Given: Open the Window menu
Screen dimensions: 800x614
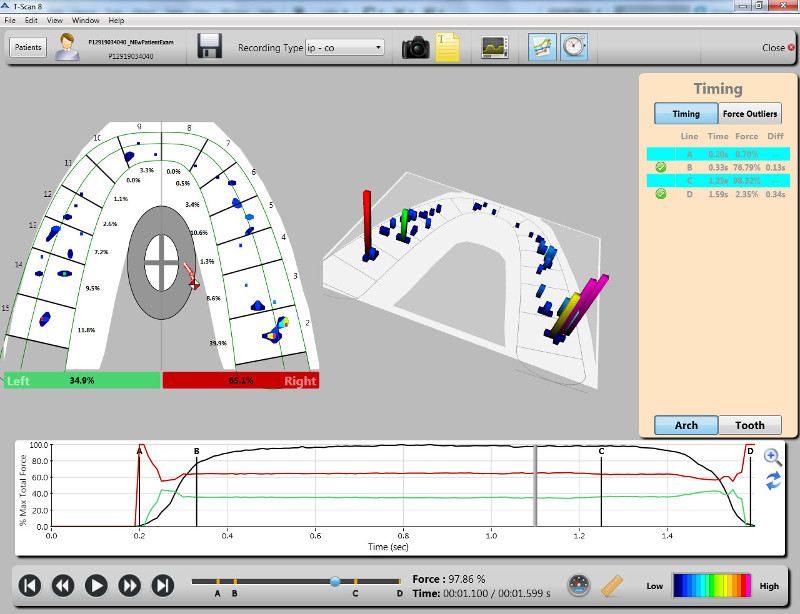Looking at the screenshot, I should point(86,20).
